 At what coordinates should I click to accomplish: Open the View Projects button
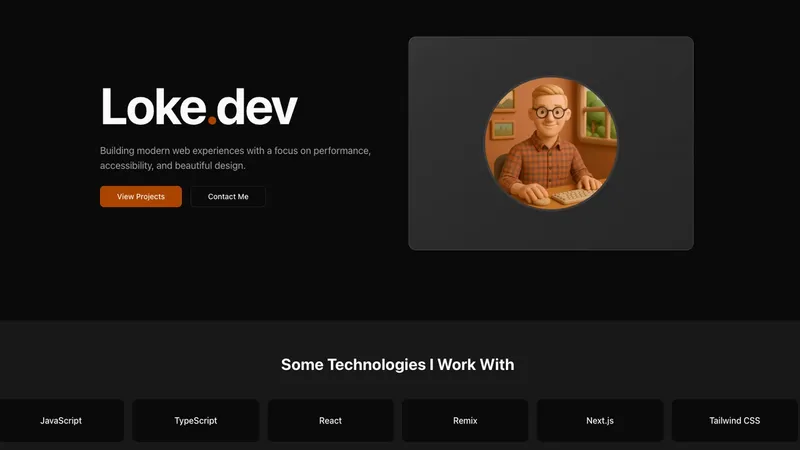point(141,196)
